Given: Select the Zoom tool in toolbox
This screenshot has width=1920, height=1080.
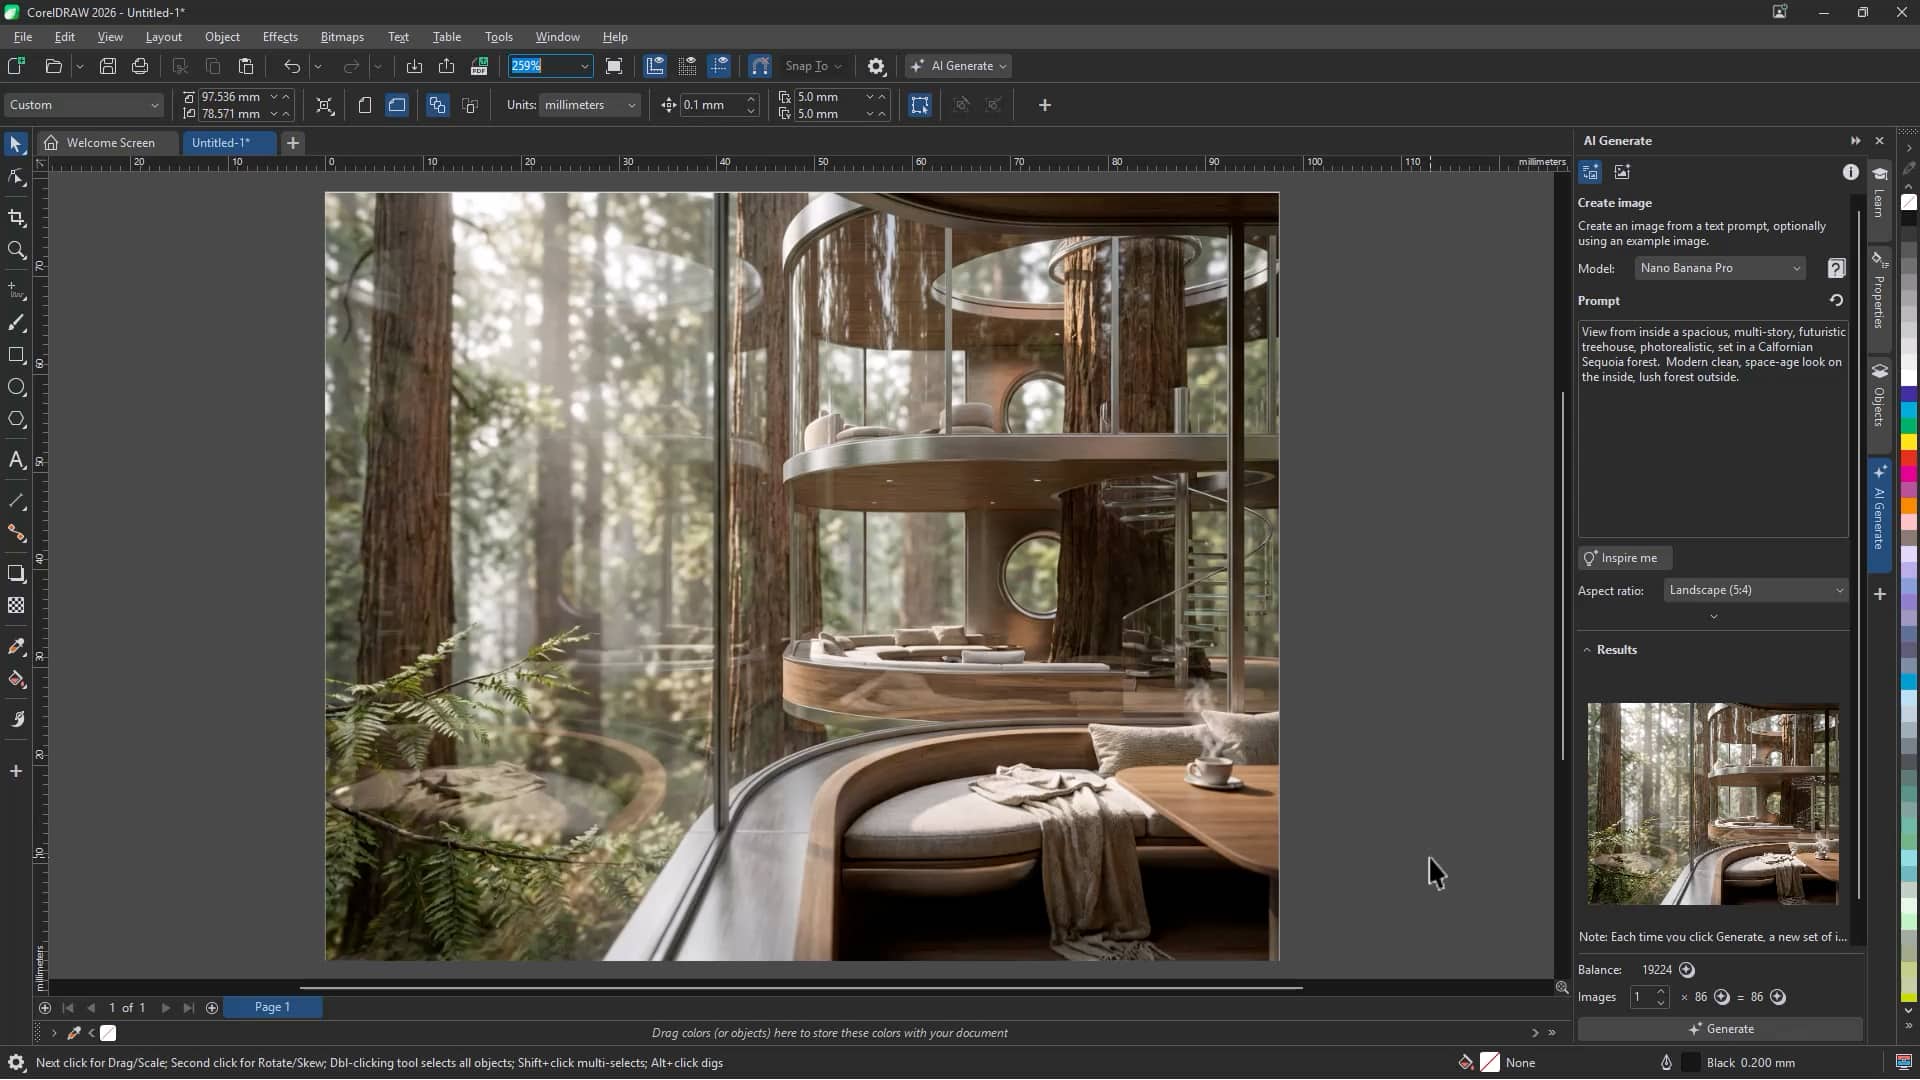Looking at the screenshot, I should point(16,250).
